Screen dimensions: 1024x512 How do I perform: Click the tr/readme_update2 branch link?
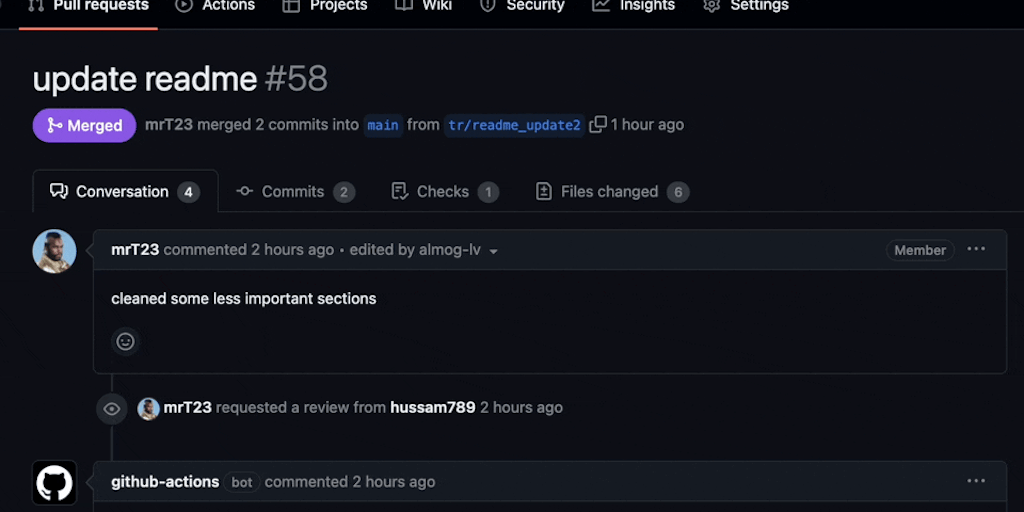pos(514,125)
